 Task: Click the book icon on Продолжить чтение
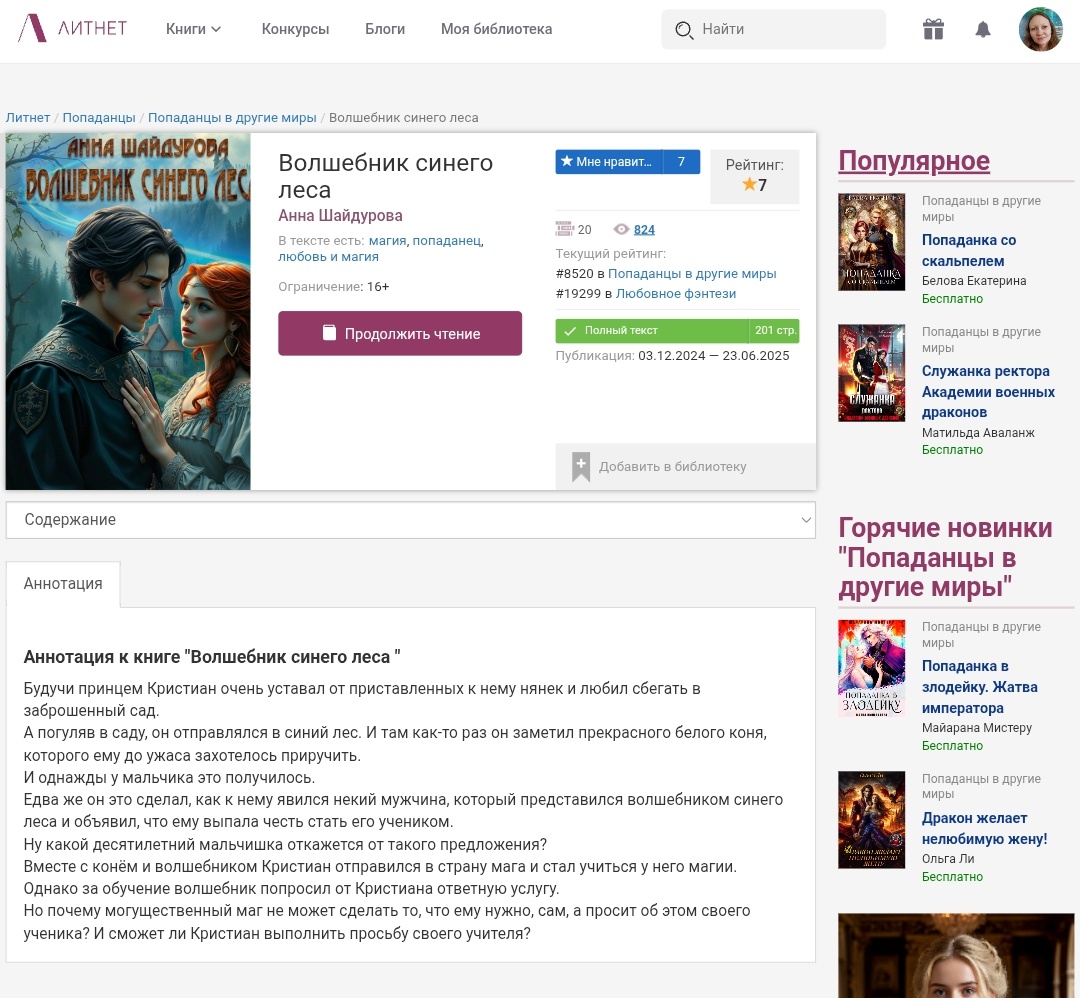[x=329, y=333]
